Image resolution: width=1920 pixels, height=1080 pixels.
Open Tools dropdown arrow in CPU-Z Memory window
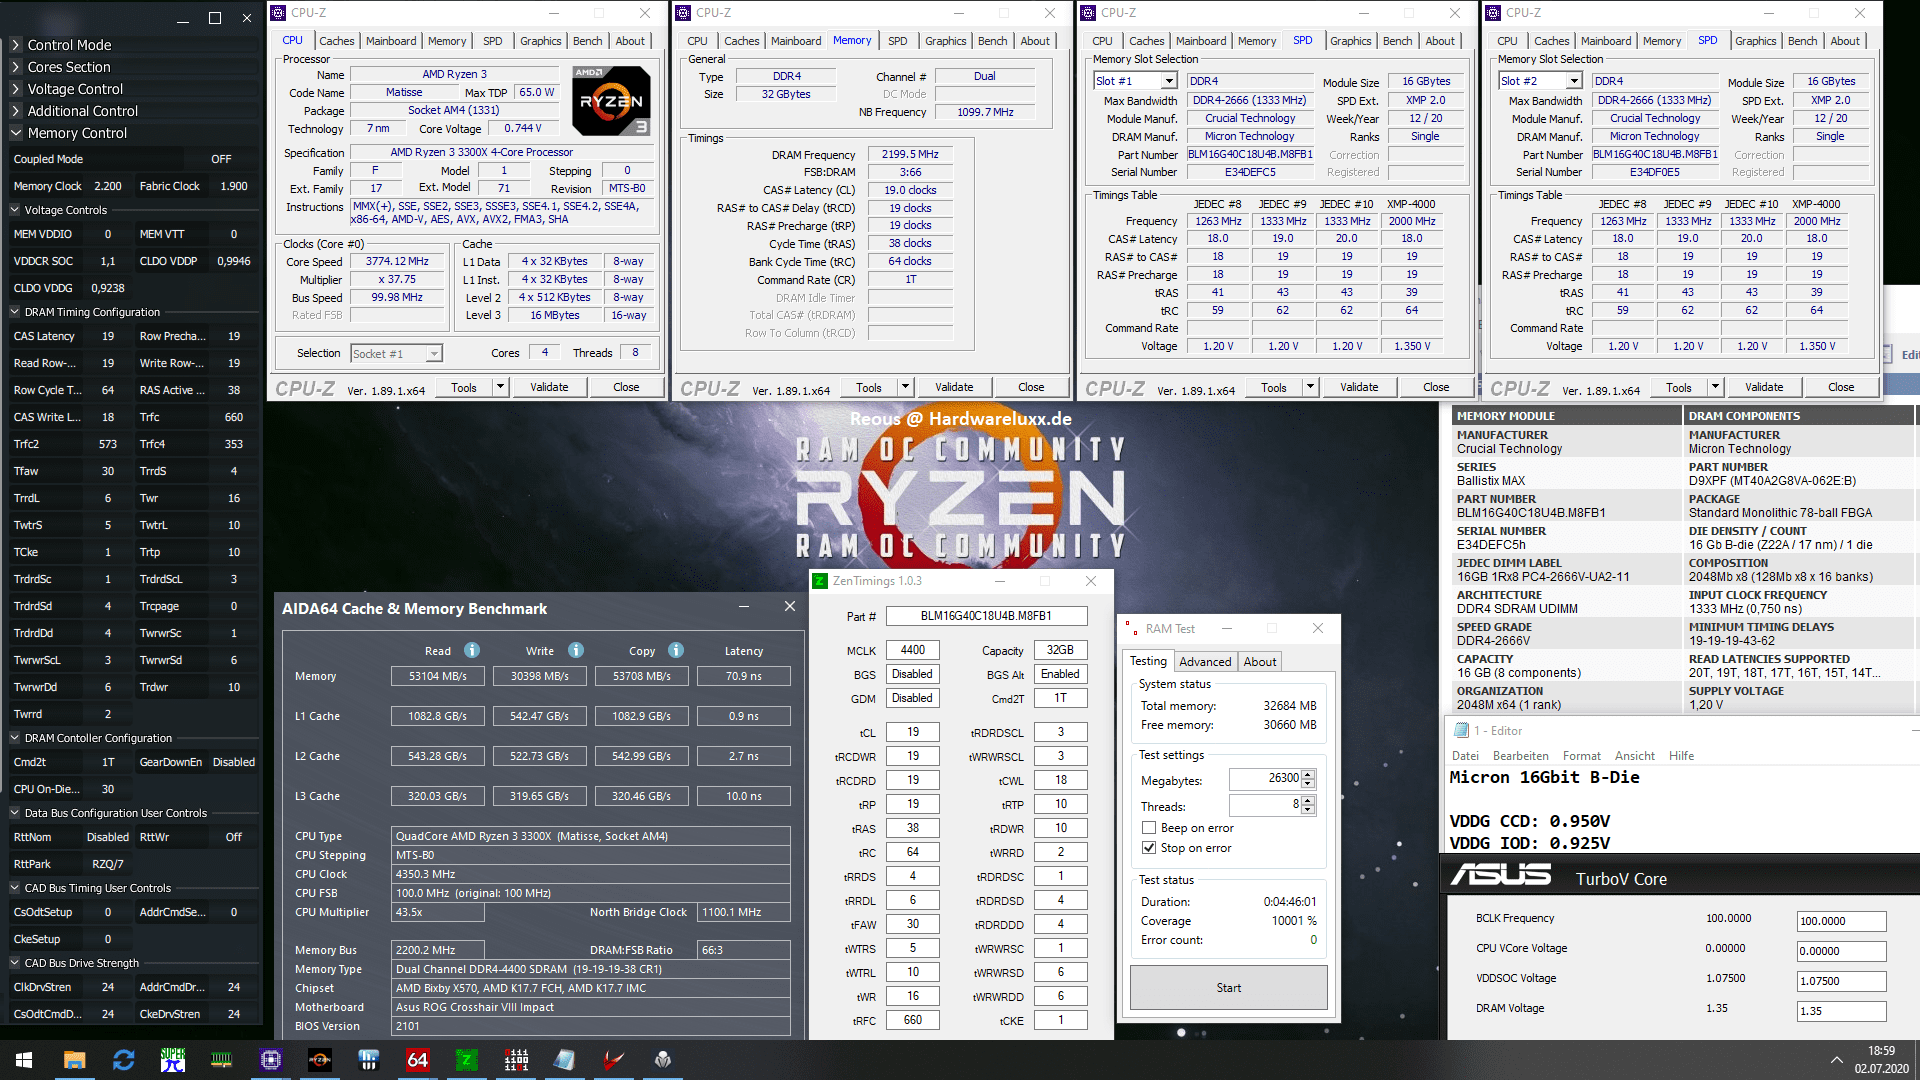(905, 387)
